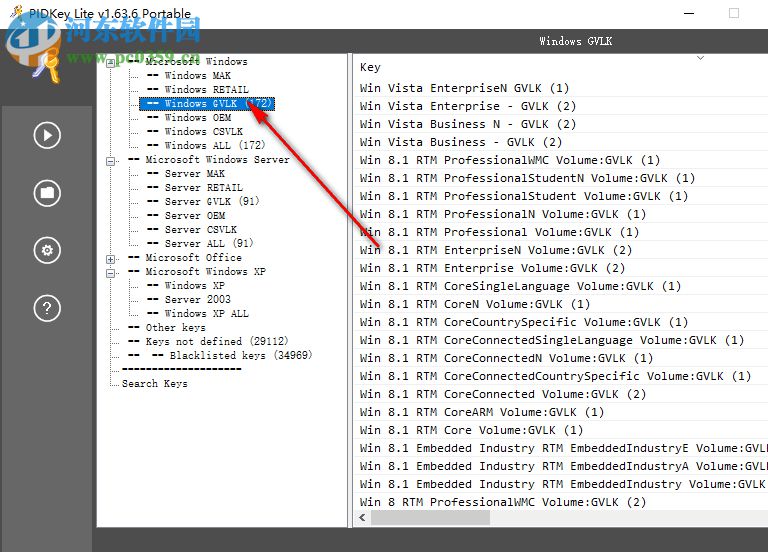
Task: Select row Win 8.1 RTM CoreN Volume:GVLK
Action: point(560,304)
